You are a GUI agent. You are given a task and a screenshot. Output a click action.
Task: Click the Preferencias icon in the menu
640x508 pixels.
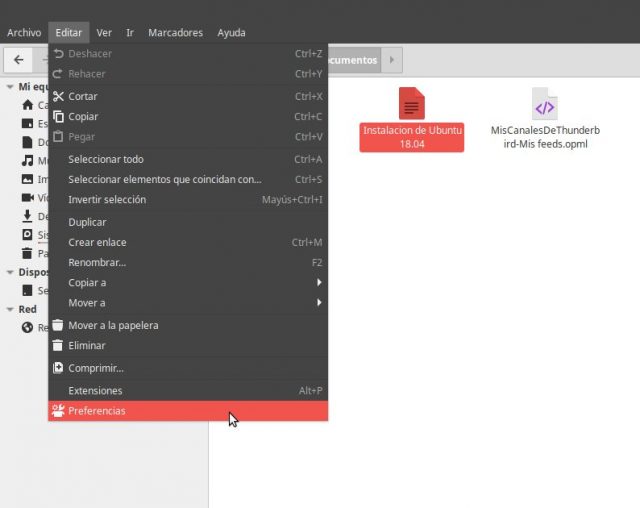(58, 411)
